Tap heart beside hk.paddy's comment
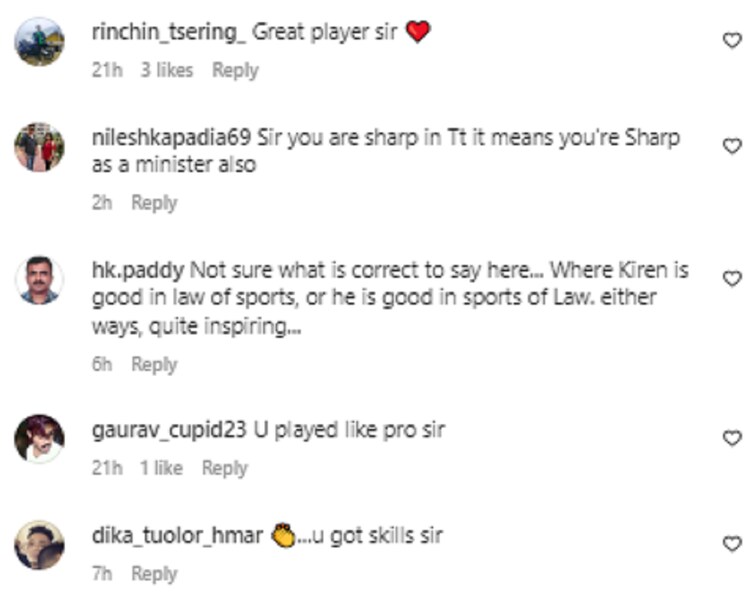 pos(731,279)
